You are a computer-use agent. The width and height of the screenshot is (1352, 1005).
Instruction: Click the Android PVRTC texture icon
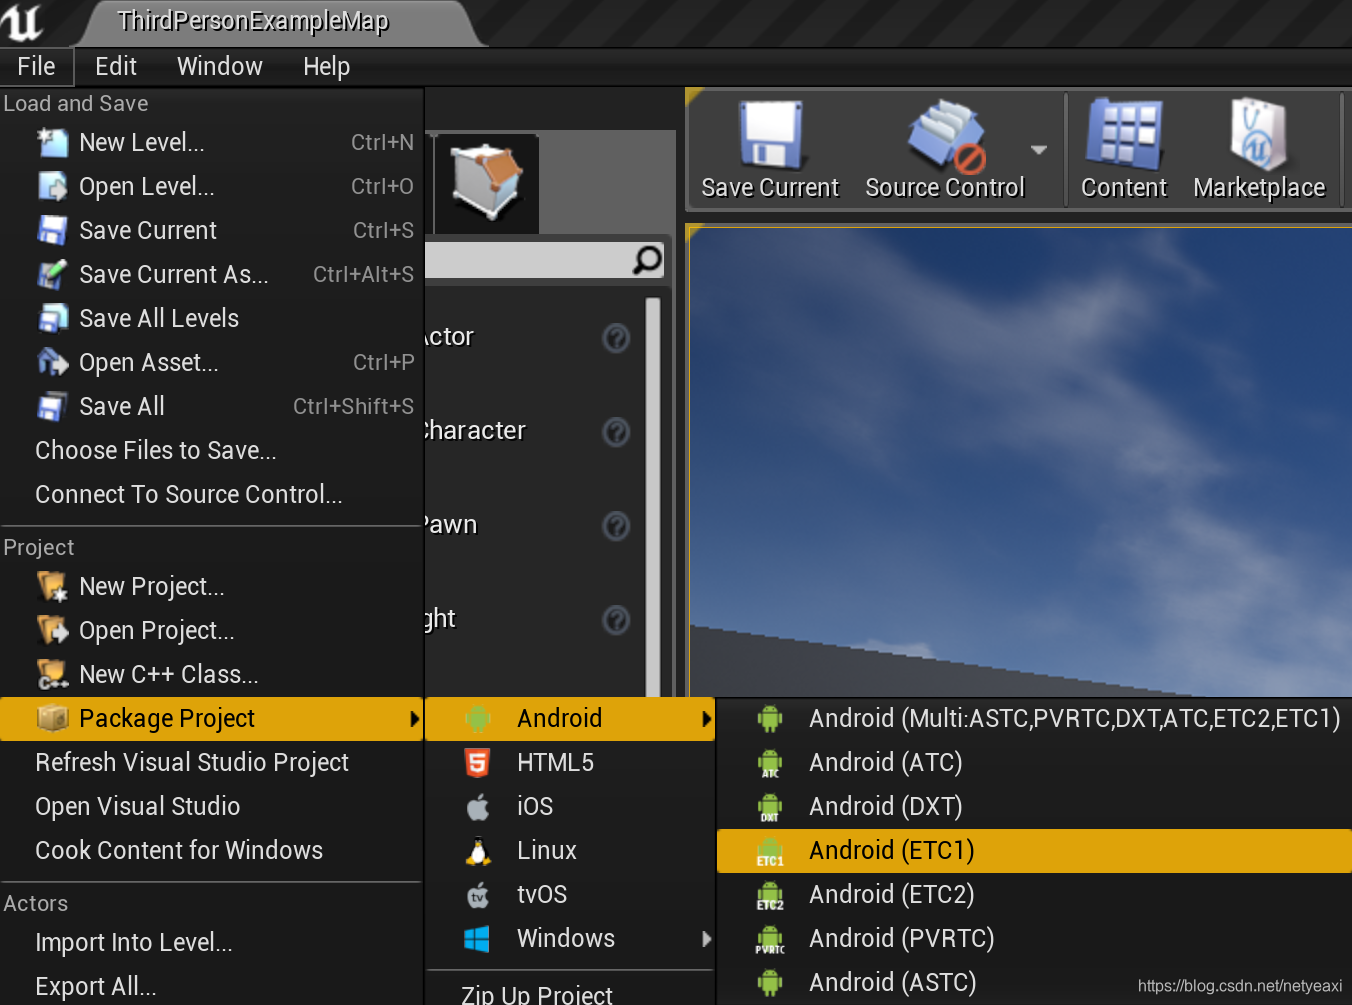click(x=770, y=939)
